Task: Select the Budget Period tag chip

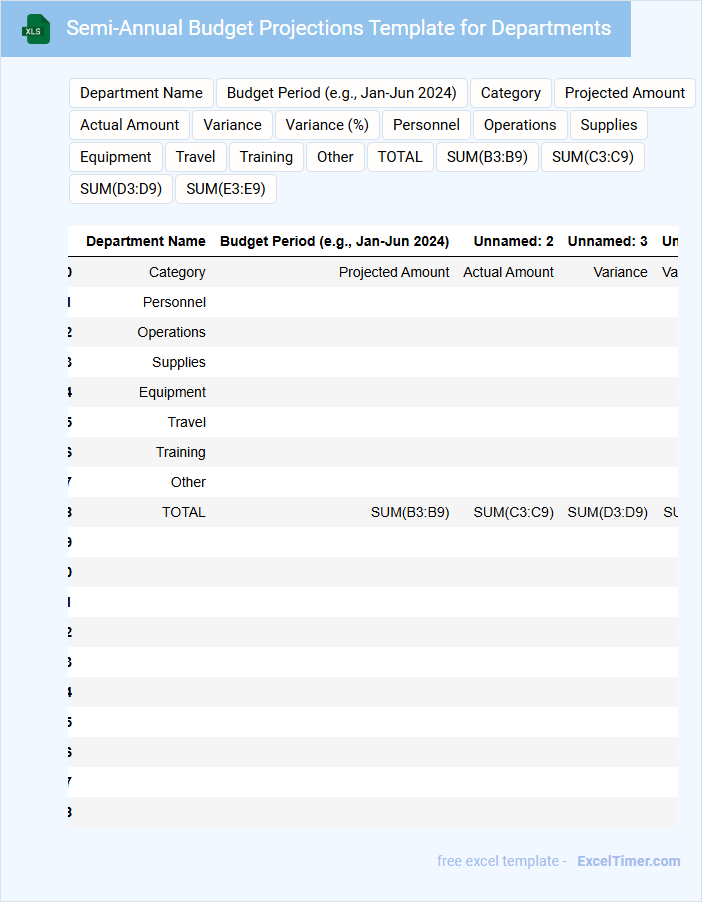Action: [341, 93]
